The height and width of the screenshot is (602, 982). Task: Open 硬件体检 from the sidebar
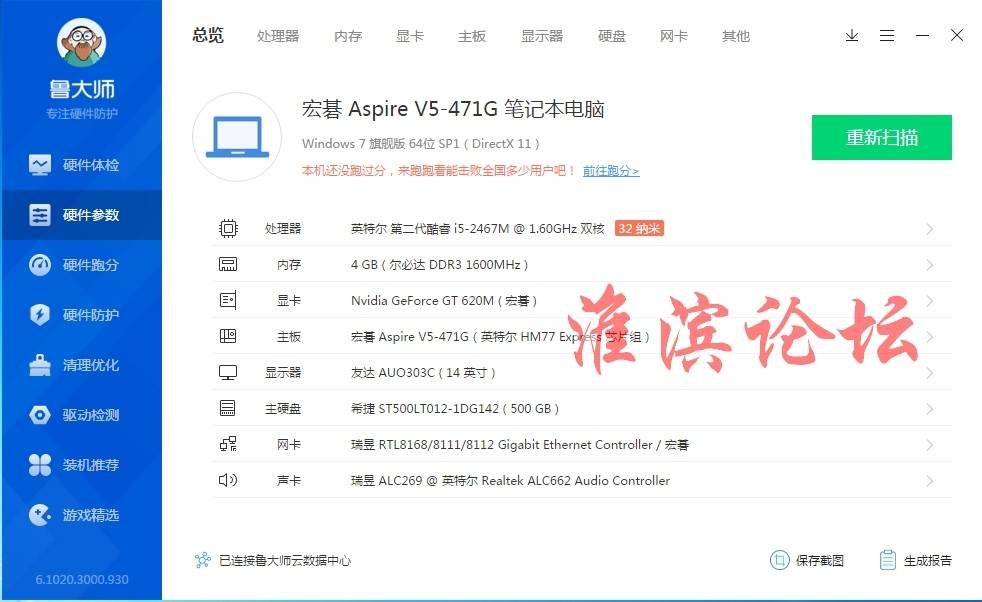pos(81,165)
